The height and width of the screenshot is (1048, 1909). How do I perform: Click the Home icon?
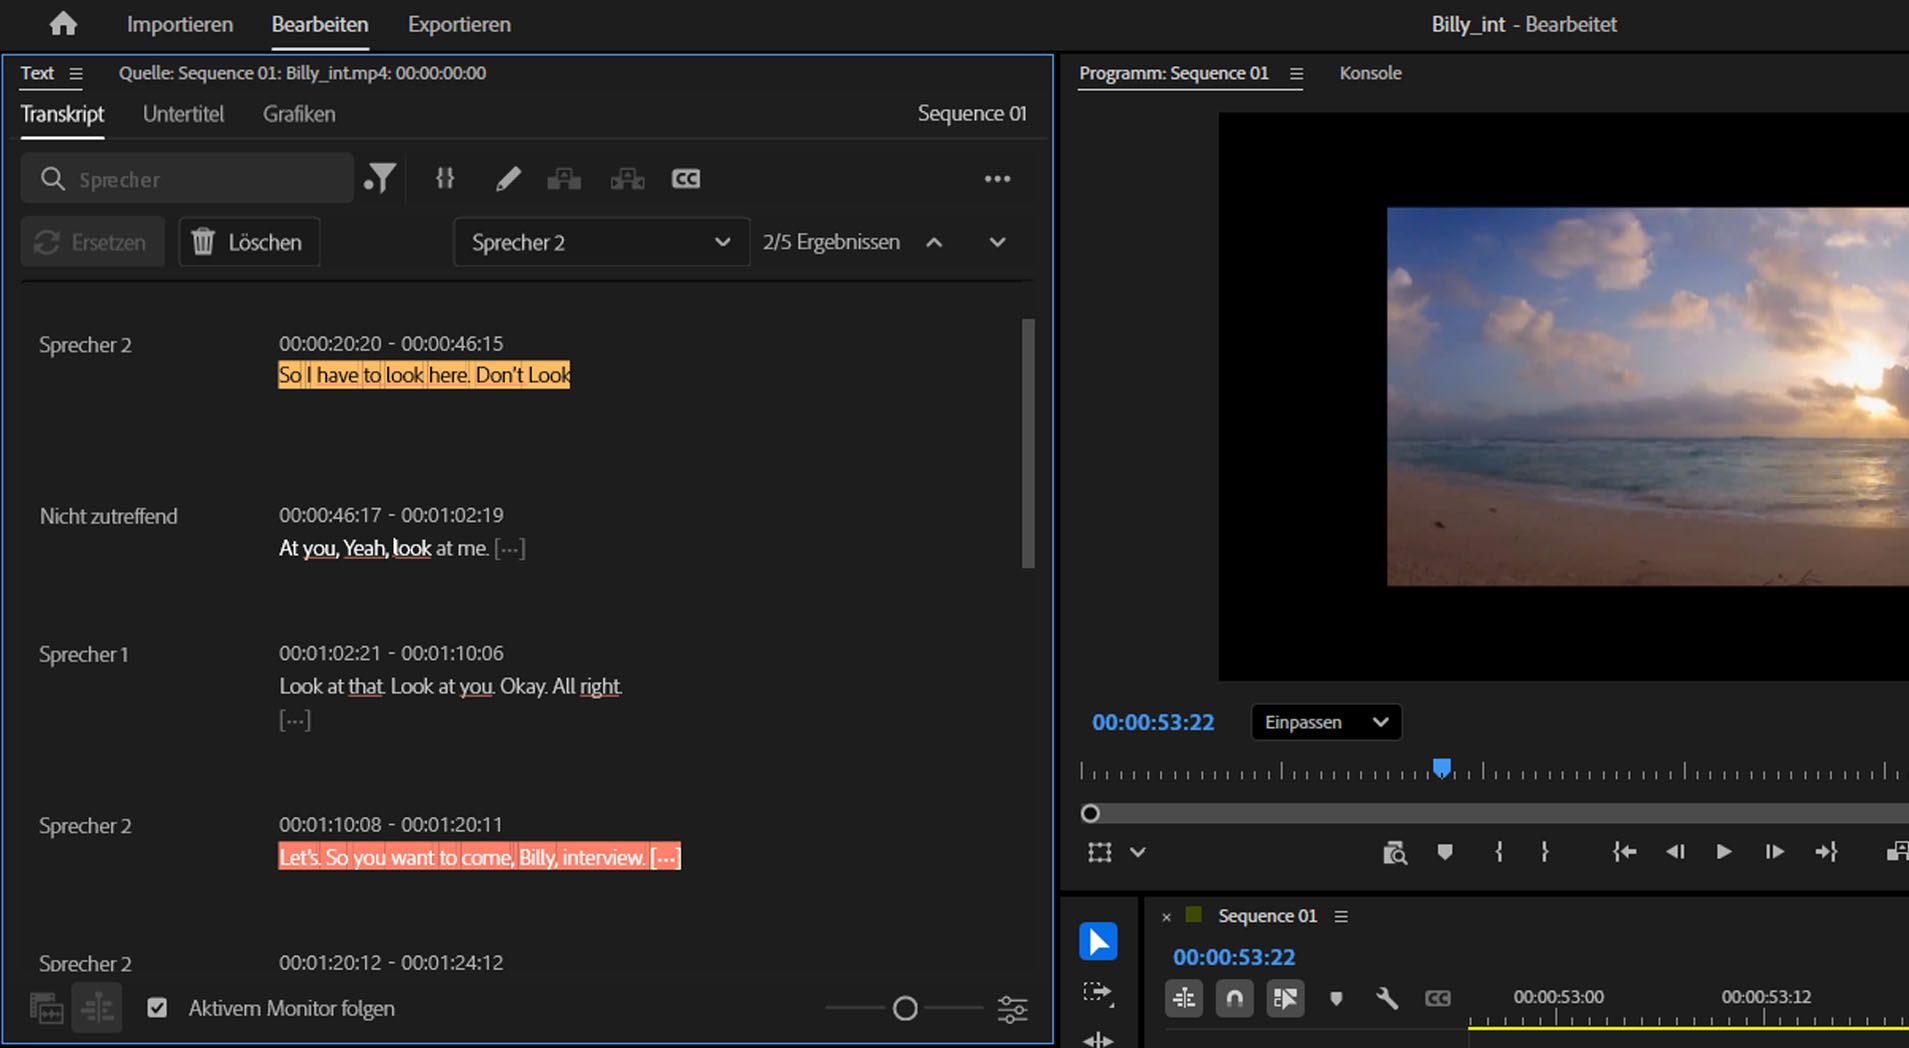click(63, 24)
